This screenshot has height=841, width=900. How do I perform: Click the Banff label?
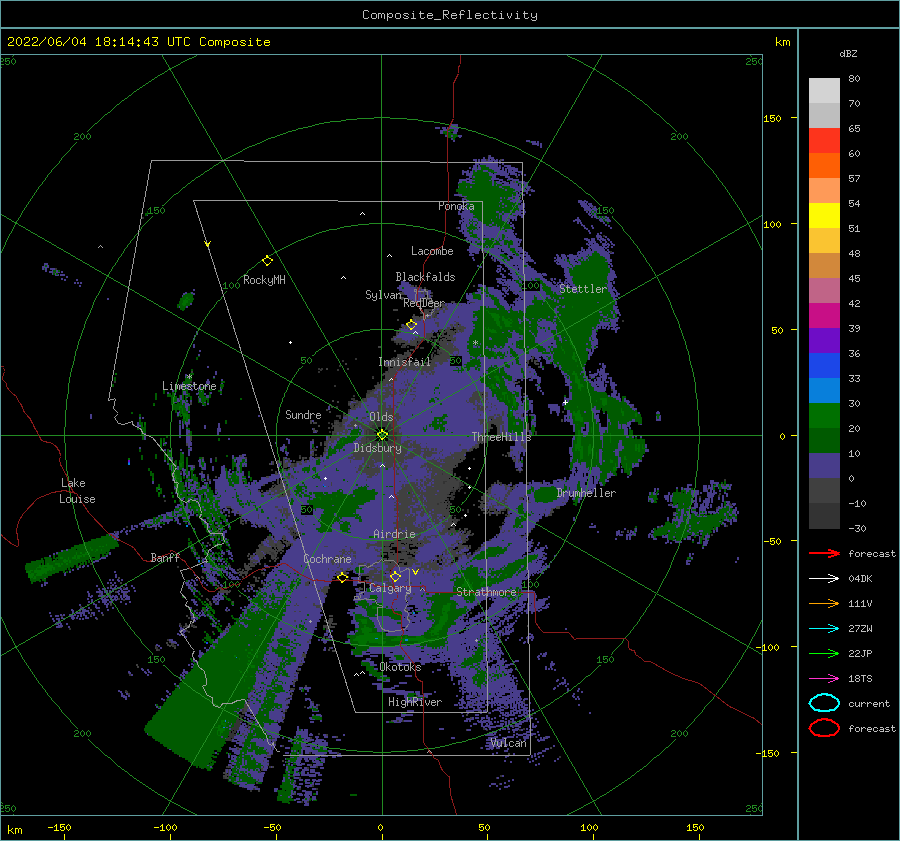point(165,557)
